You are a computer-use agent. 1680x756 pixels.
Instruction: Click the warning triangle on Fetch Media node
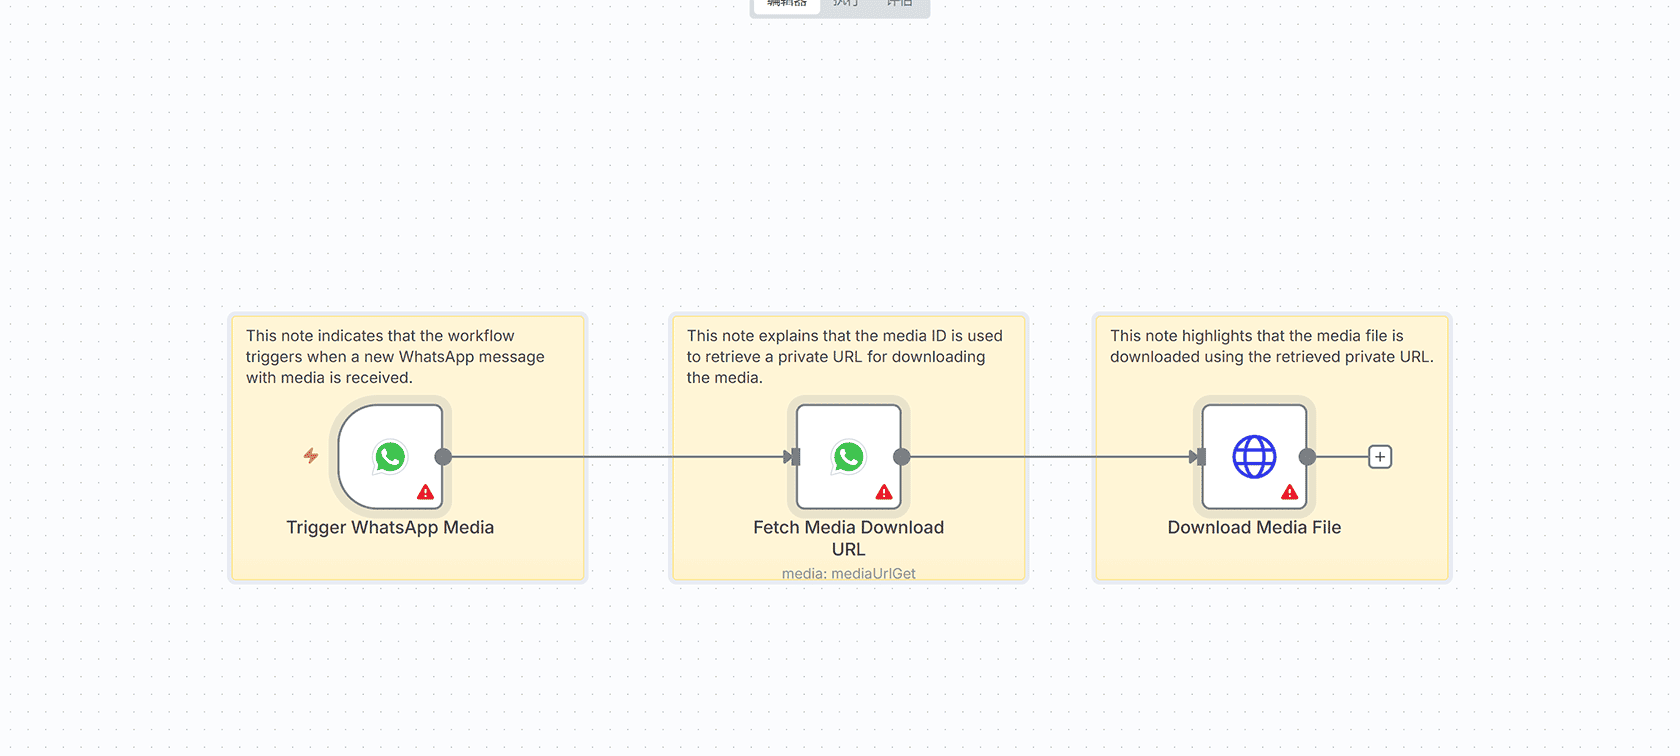(x=884, y=492)
